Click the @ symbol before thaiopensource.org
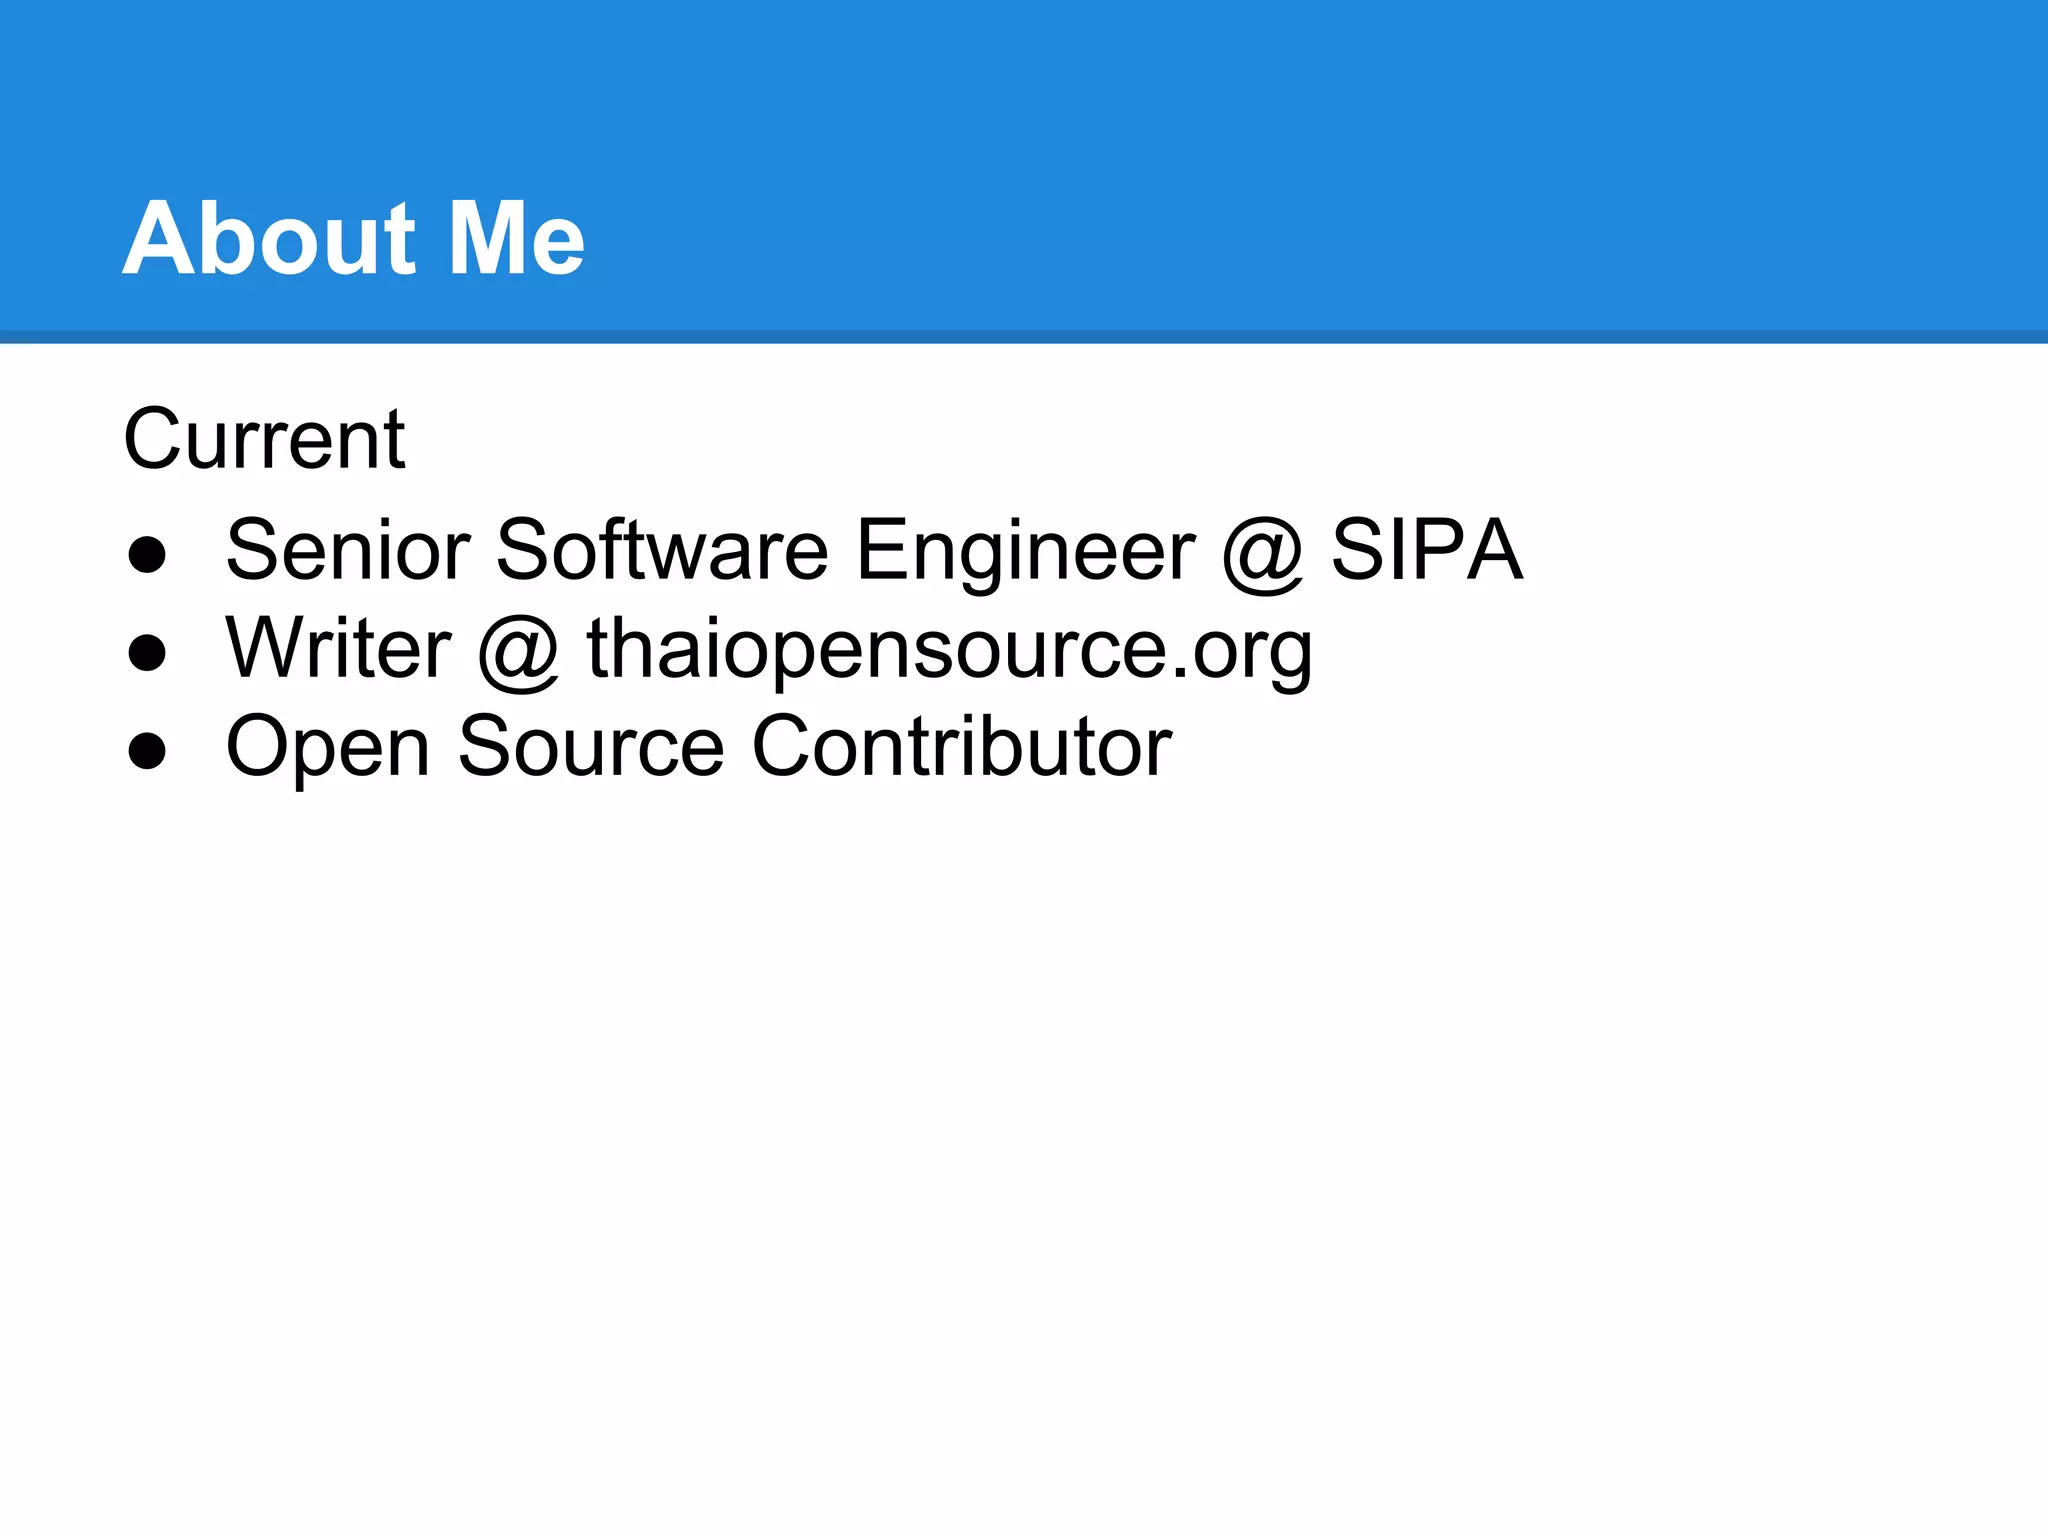 tap(518, 651)
